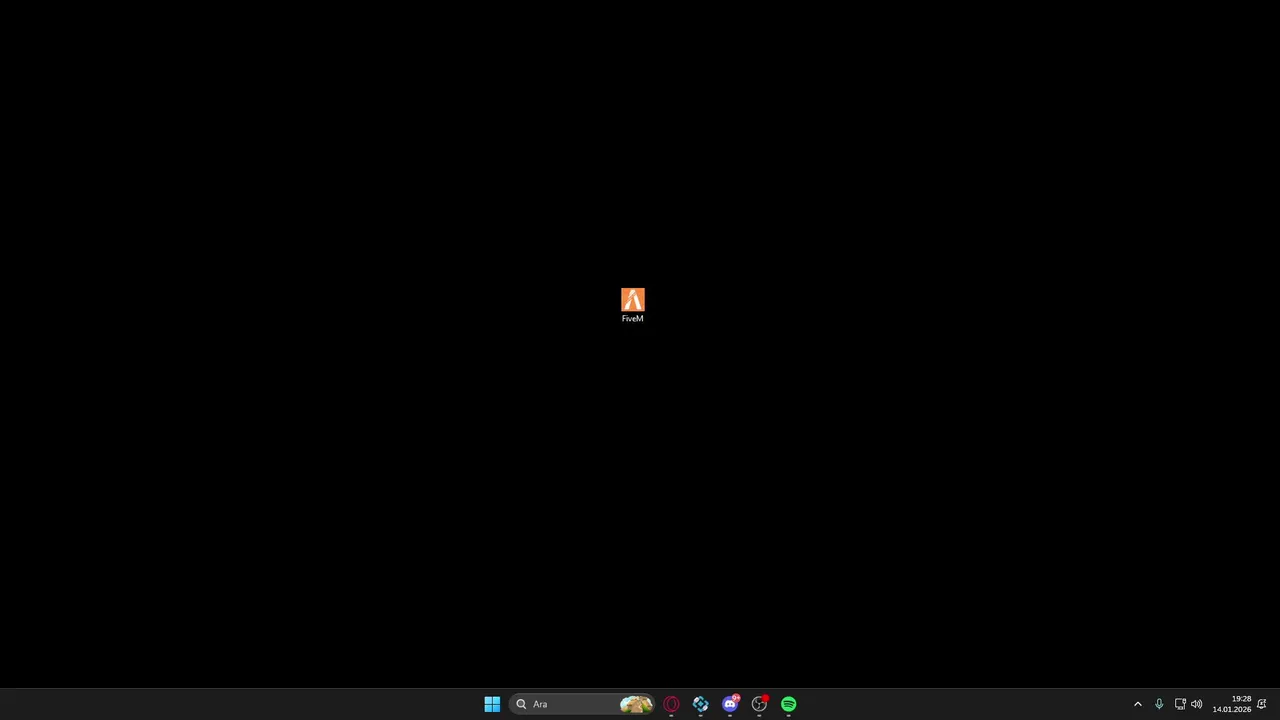
Task: Open Spotify from the taskbar
Action: 789,704
